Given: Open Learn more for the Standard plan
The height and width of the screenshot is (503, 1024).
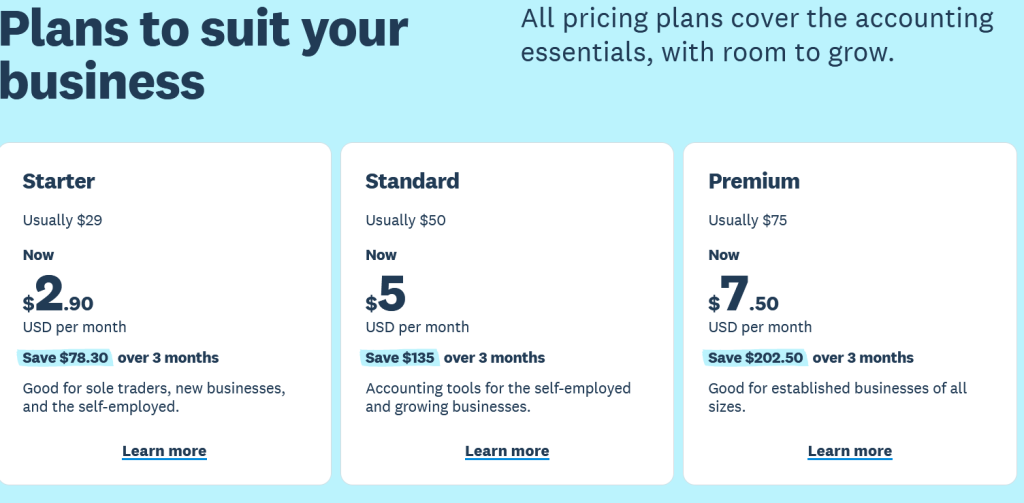Looking at the screenshot, I should (507, 451).
